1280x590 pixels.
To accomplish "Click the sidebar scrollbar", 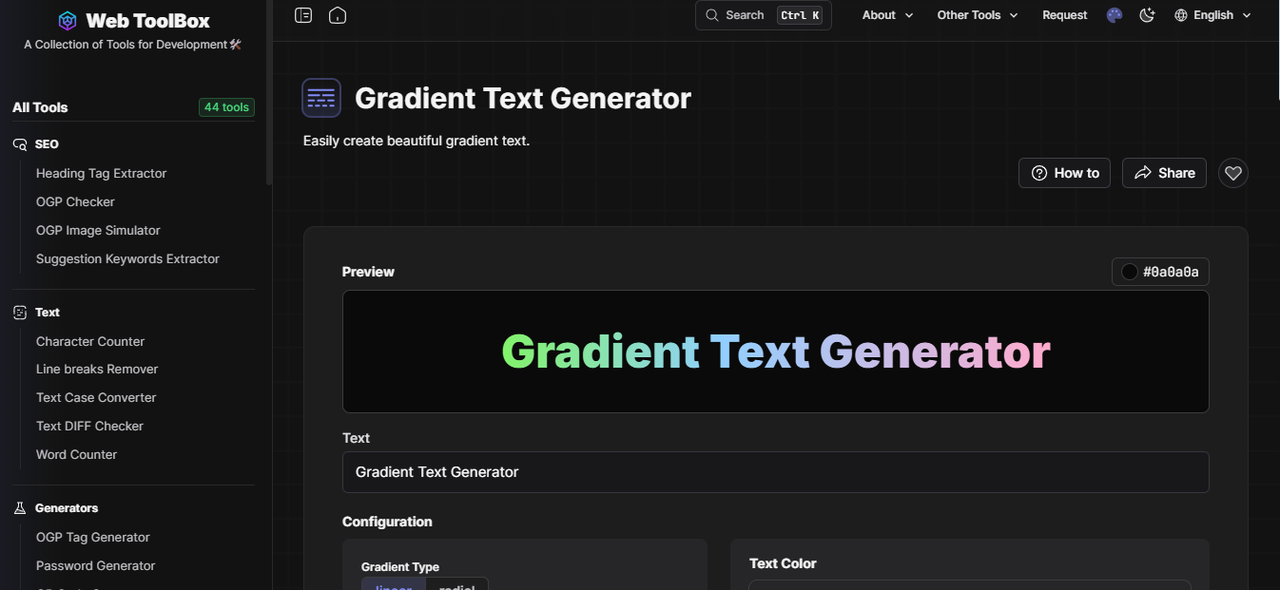I will click(x=269, y=92).
